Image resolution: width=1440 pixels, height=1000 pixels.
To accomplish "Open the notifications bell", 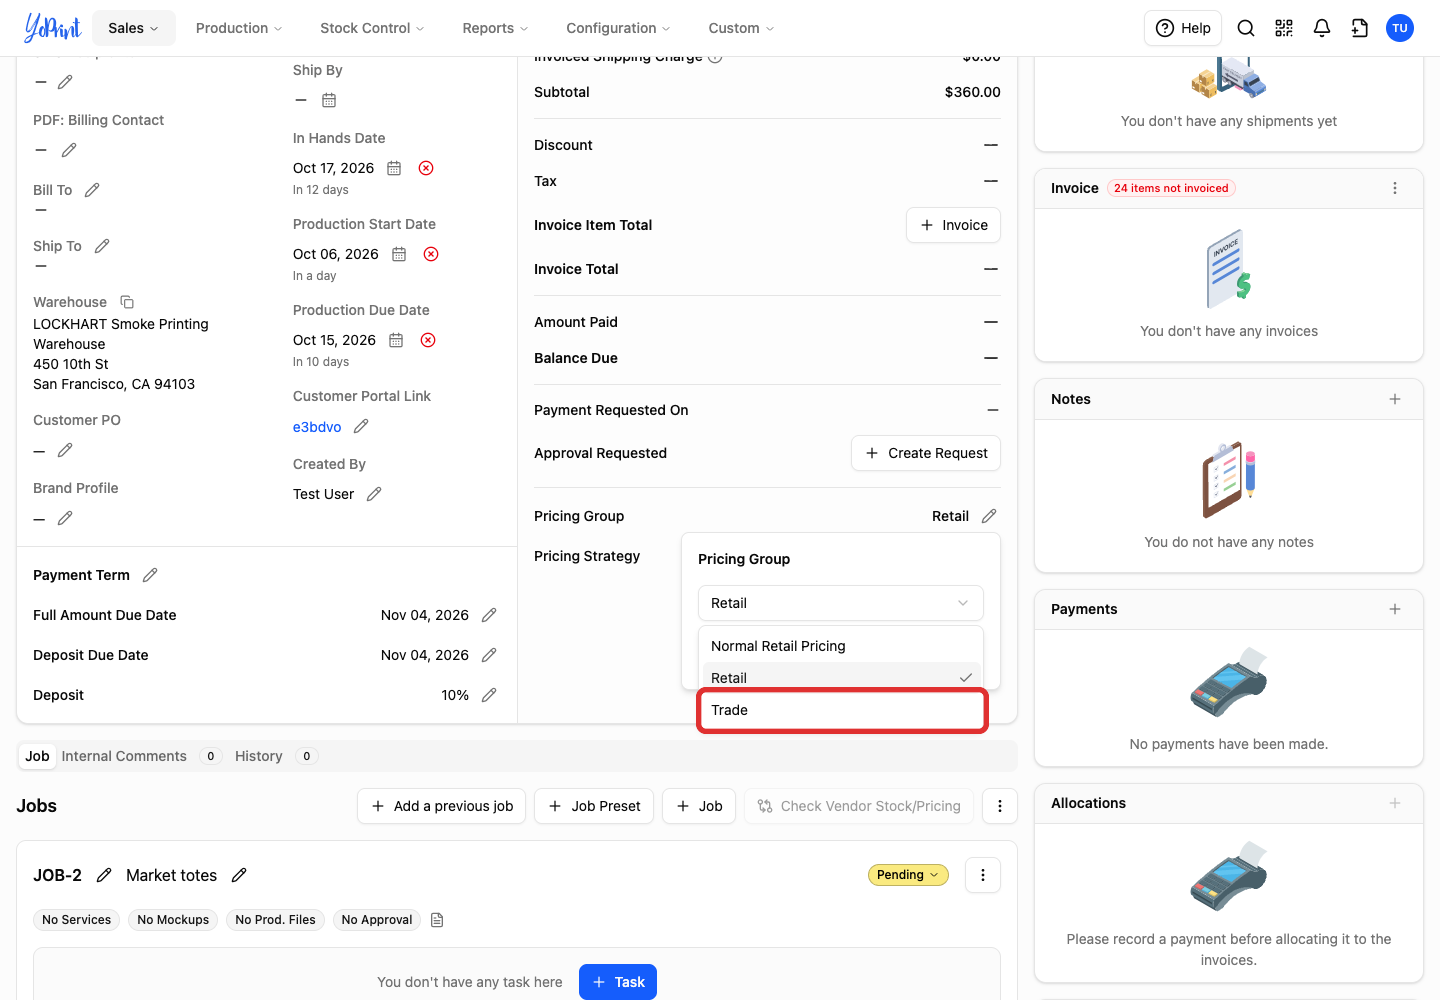I will tap(1322, 28).
